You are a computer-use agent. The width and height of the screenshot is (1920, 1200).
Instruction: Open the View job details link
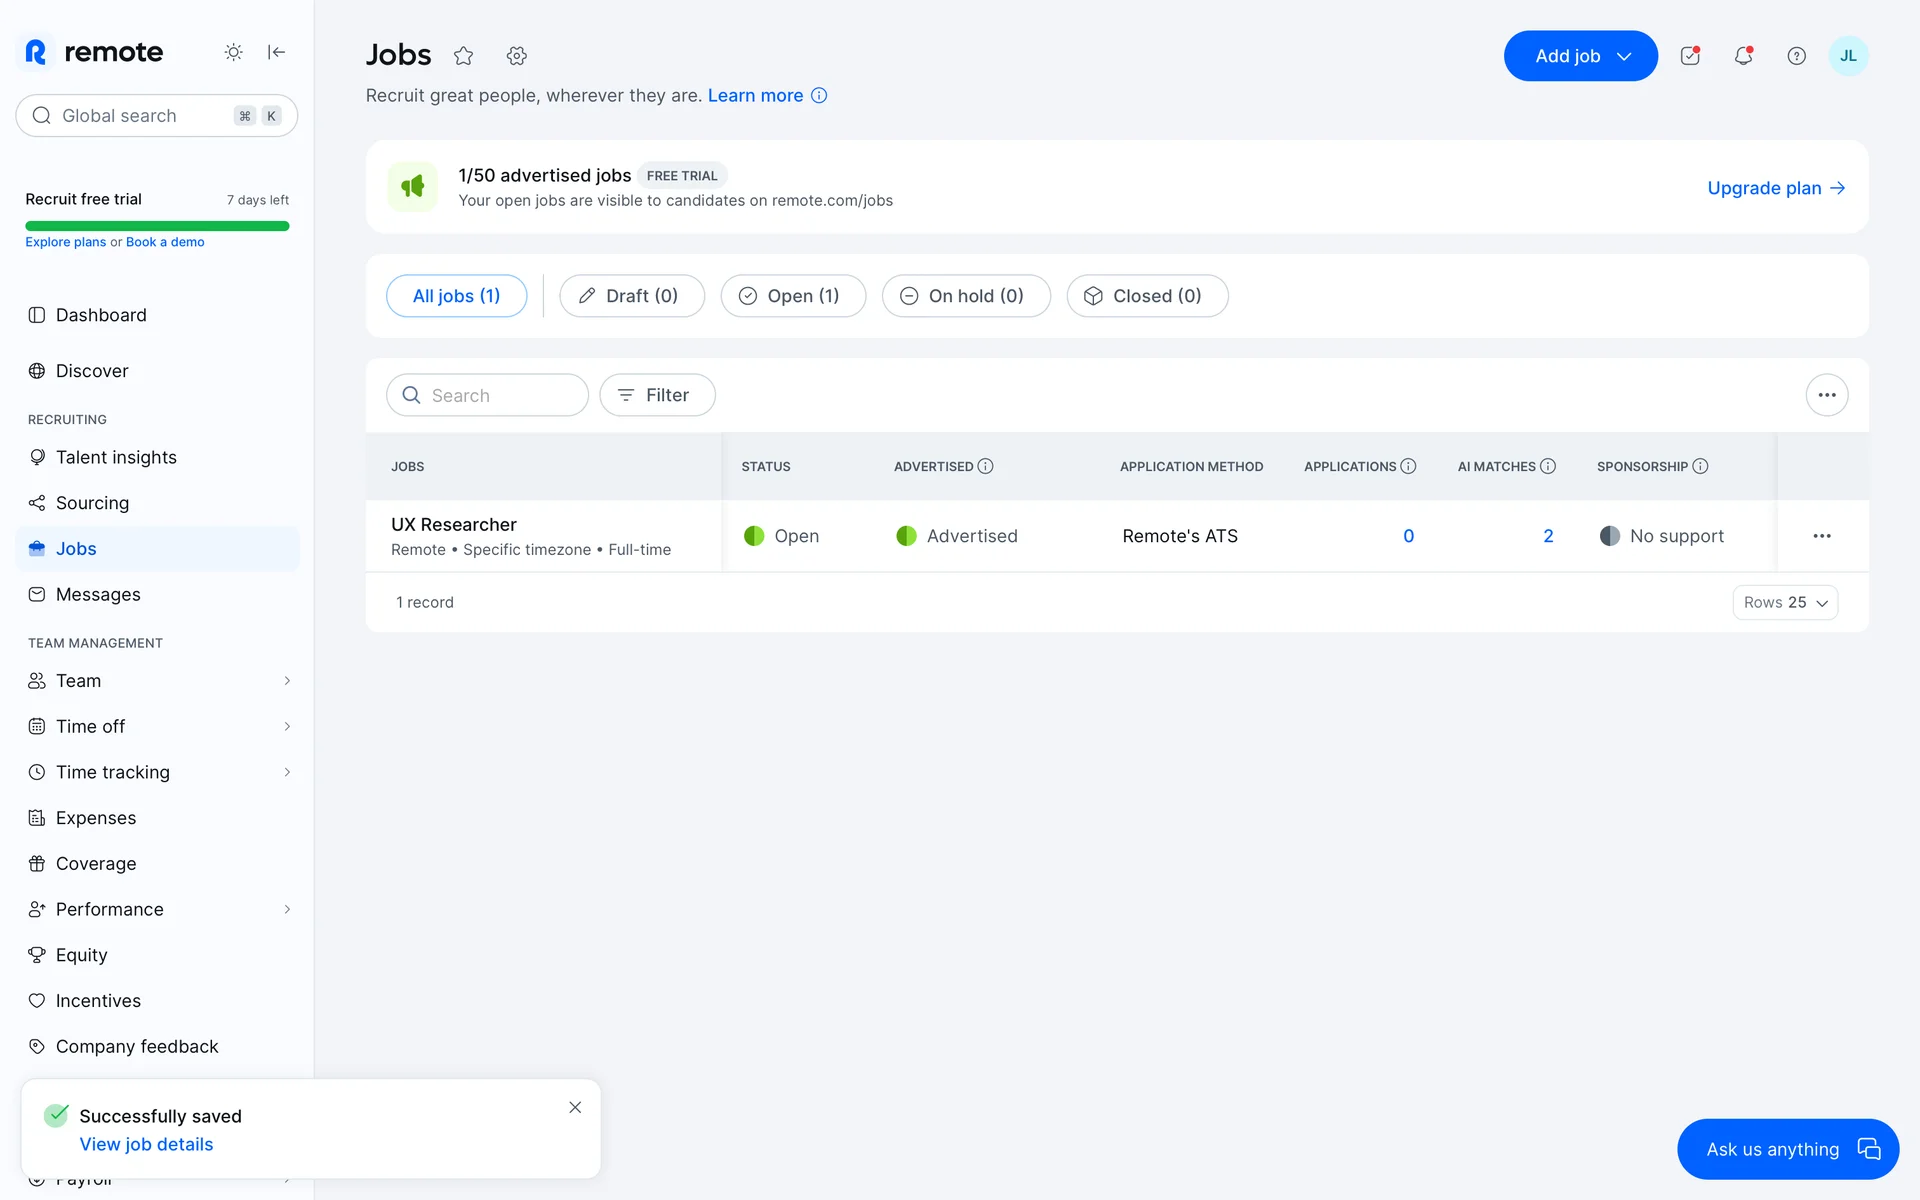tap(146, 1144)
